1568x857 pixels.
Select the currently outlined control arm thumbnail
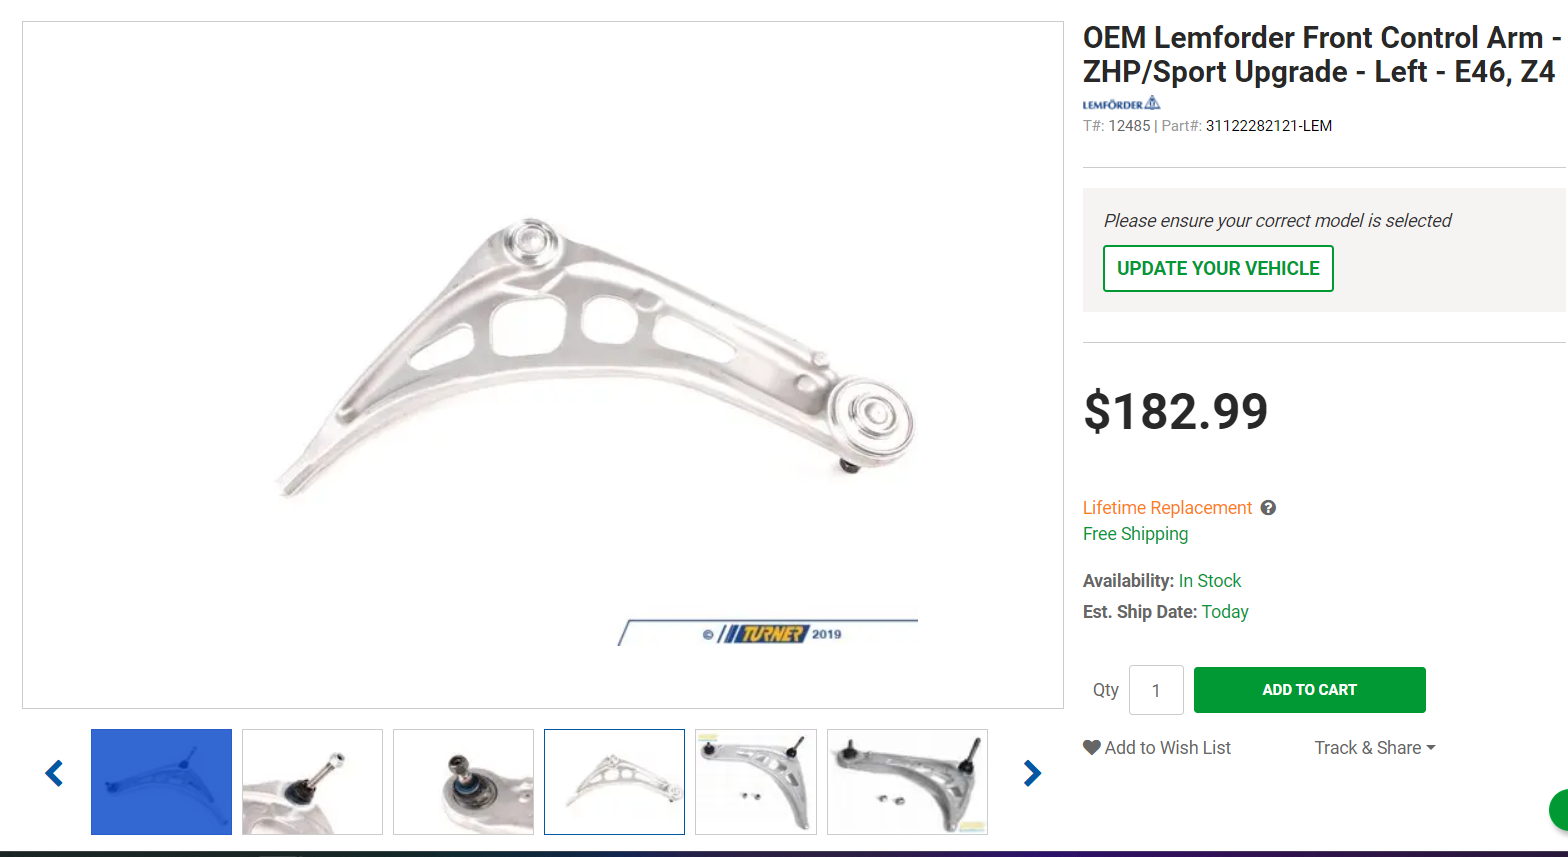pyautogui.click(x=614, y=782)
